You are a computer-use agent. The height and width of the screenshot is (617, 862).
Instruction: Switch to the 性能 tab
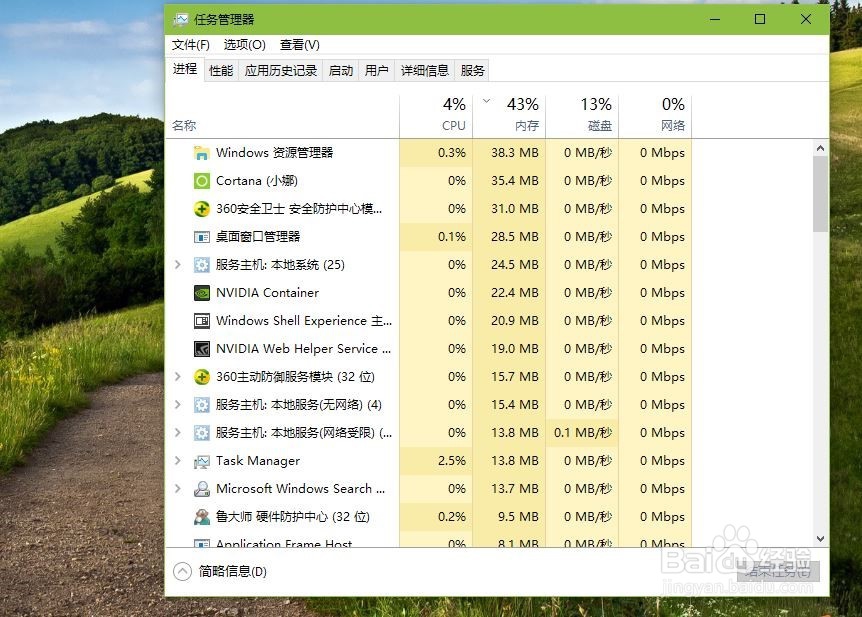click(x=221, y=71)
